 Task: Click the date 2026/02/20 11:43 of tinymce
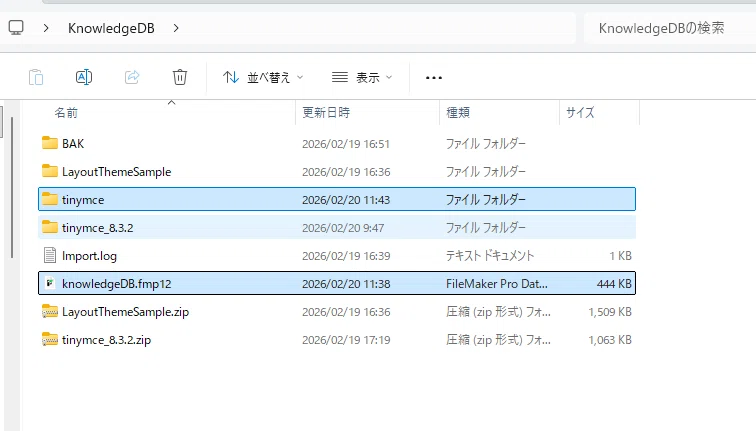coord(346,200)
